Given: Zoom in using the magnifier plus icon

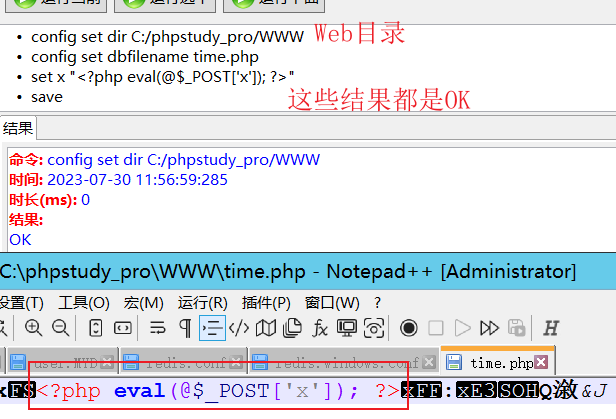Looking at the screenshot, I should (33, 328).
